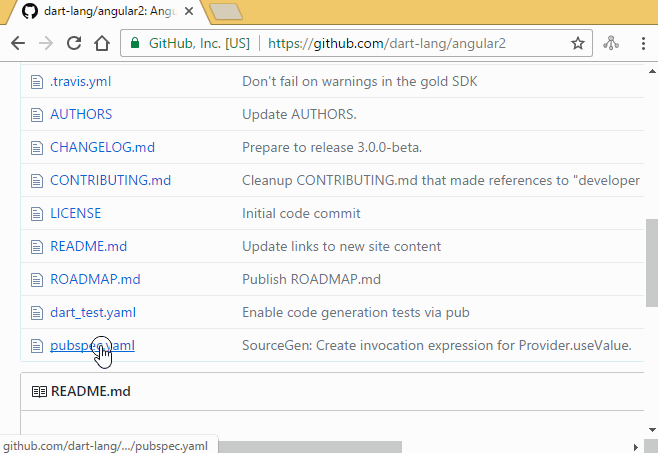Open the .travis.yml file
658x453 pixels.
tap(81, 81)
